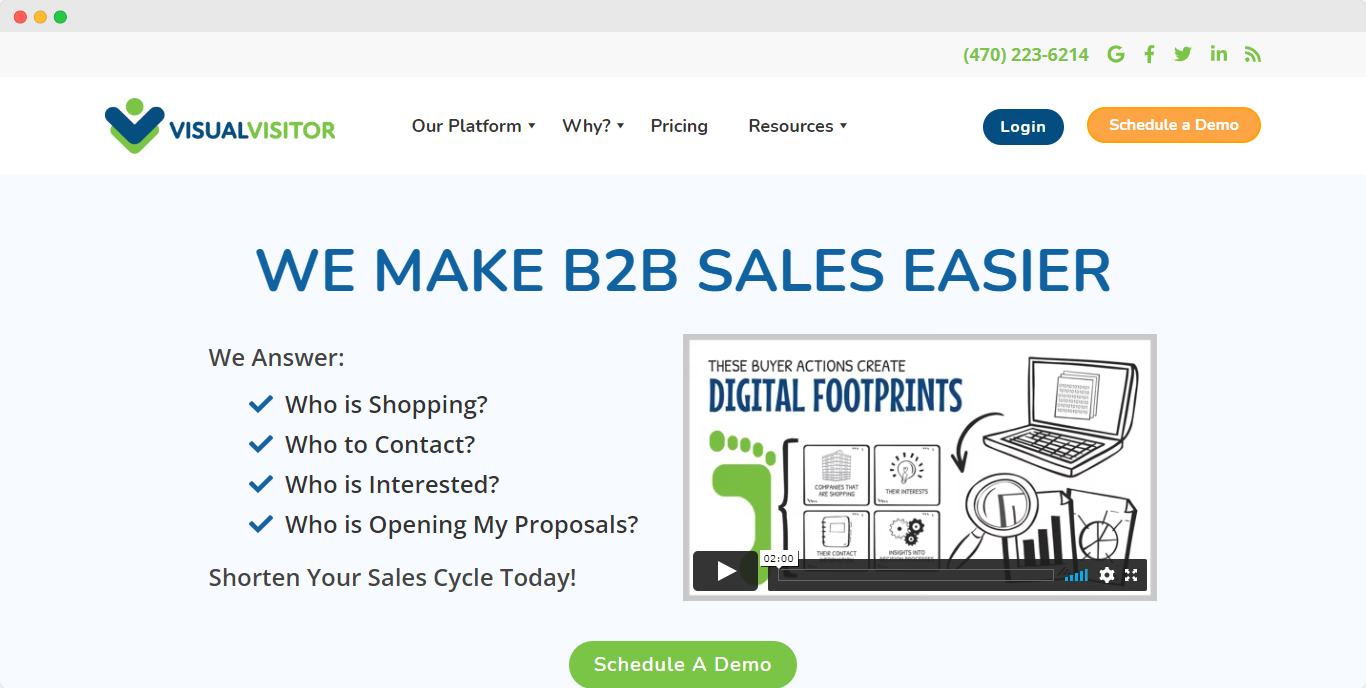Open the RSS feed icon
This screenshot has width=1366, height=688.
[x=1252, y=54]
